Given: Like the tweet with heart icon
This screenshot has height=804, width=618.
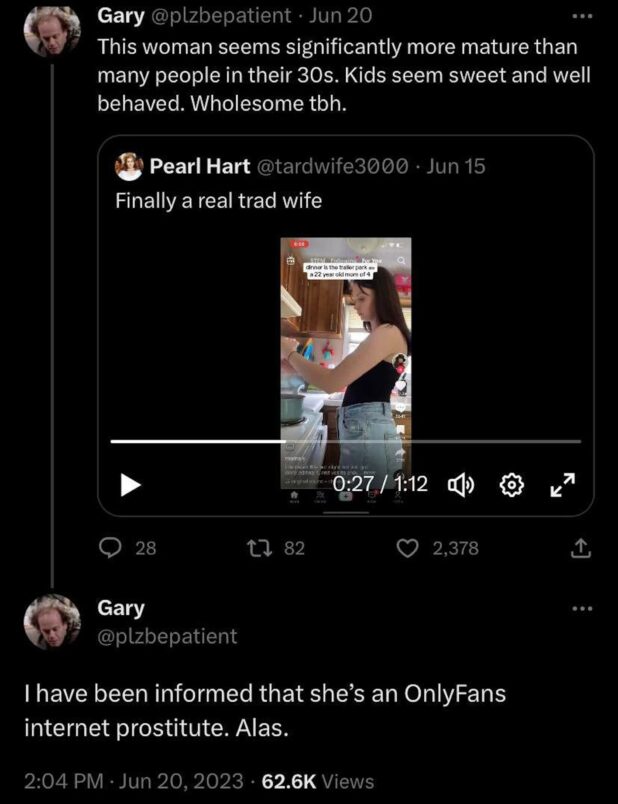Looking at the screenshot, I should pos(407,547).
